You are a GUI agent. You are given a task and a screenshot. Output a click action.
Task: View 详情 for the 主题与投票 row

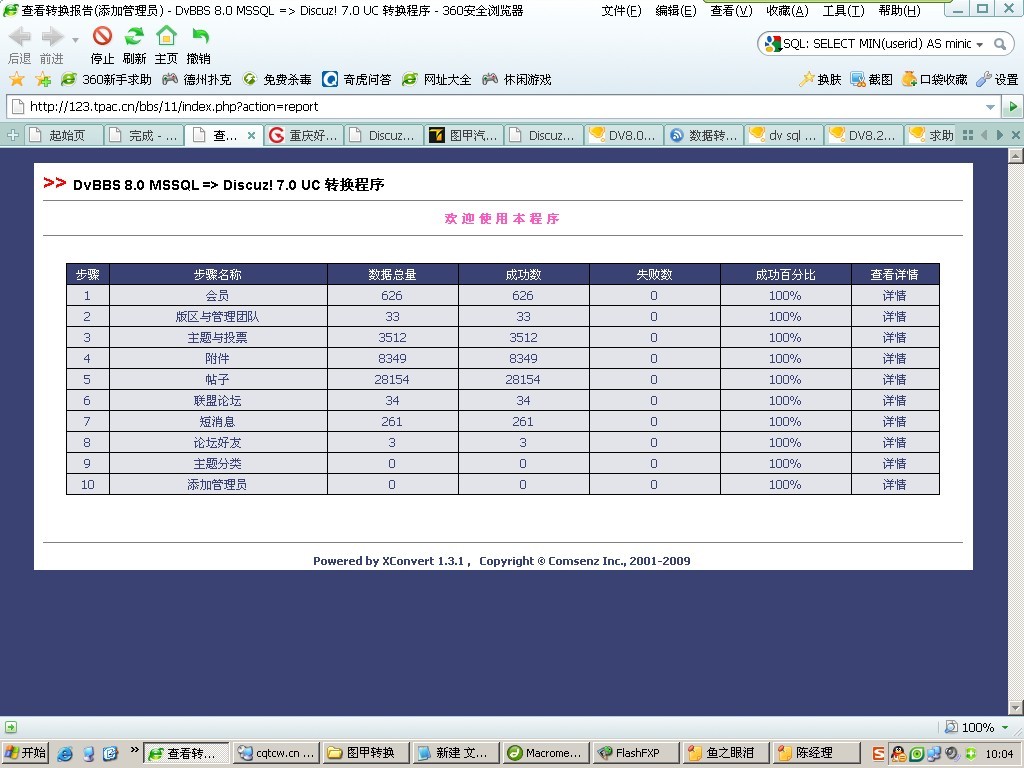(894, 338)
